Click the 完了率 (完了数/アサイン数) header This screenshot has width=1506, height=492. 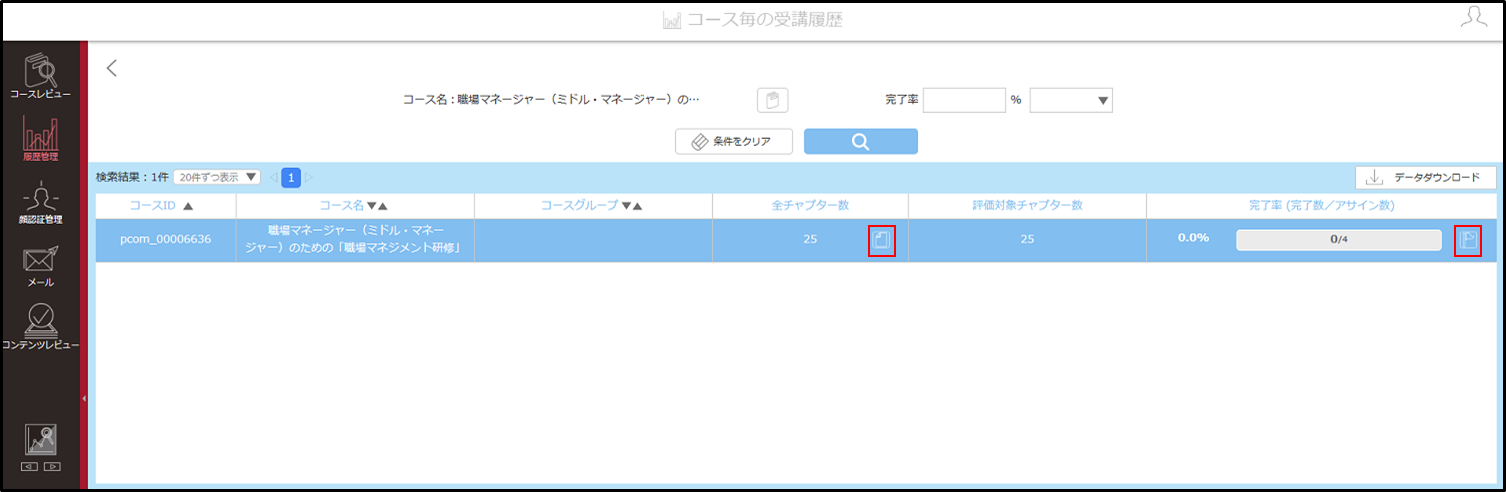(x=1321, y=206)
